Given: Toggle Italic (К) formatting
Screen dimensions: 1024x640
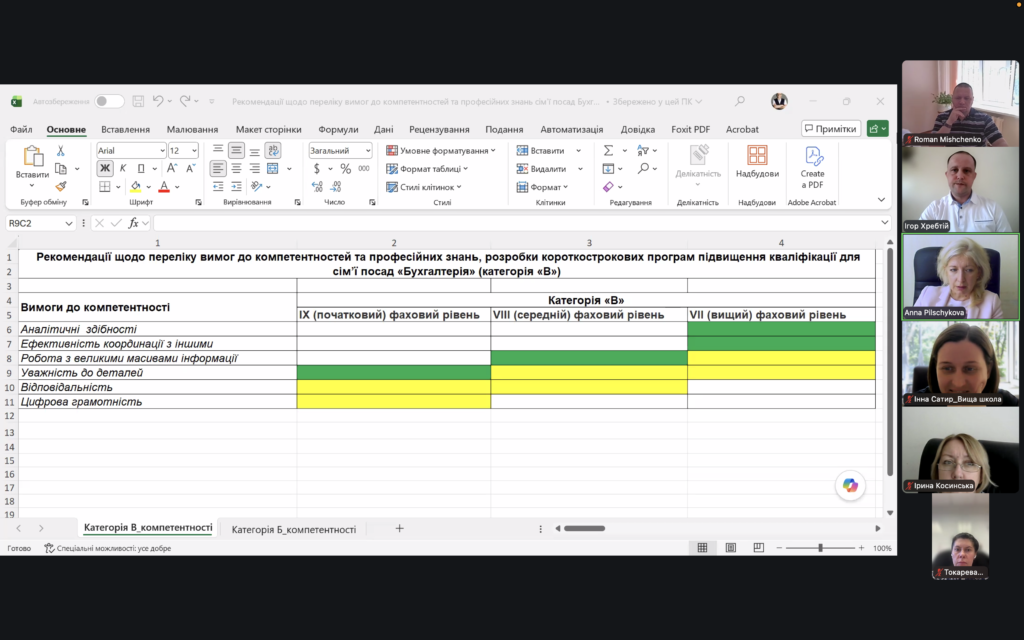Looking at the screenshot, I should [123, 168].
